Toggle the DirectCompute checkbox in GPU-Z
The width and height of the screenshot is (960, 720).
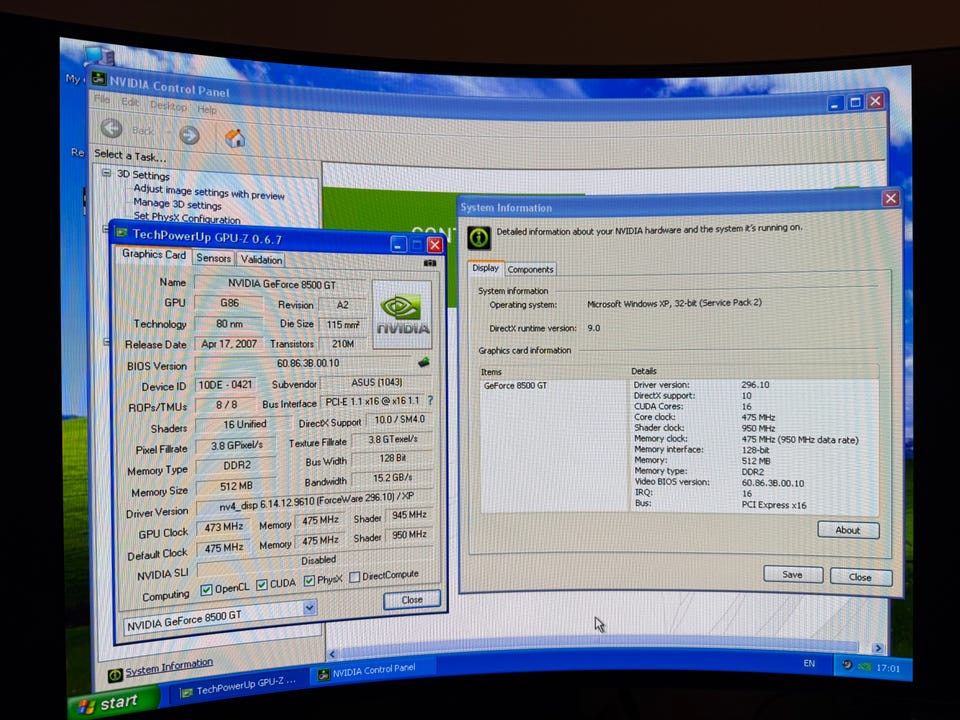[354, 577]
